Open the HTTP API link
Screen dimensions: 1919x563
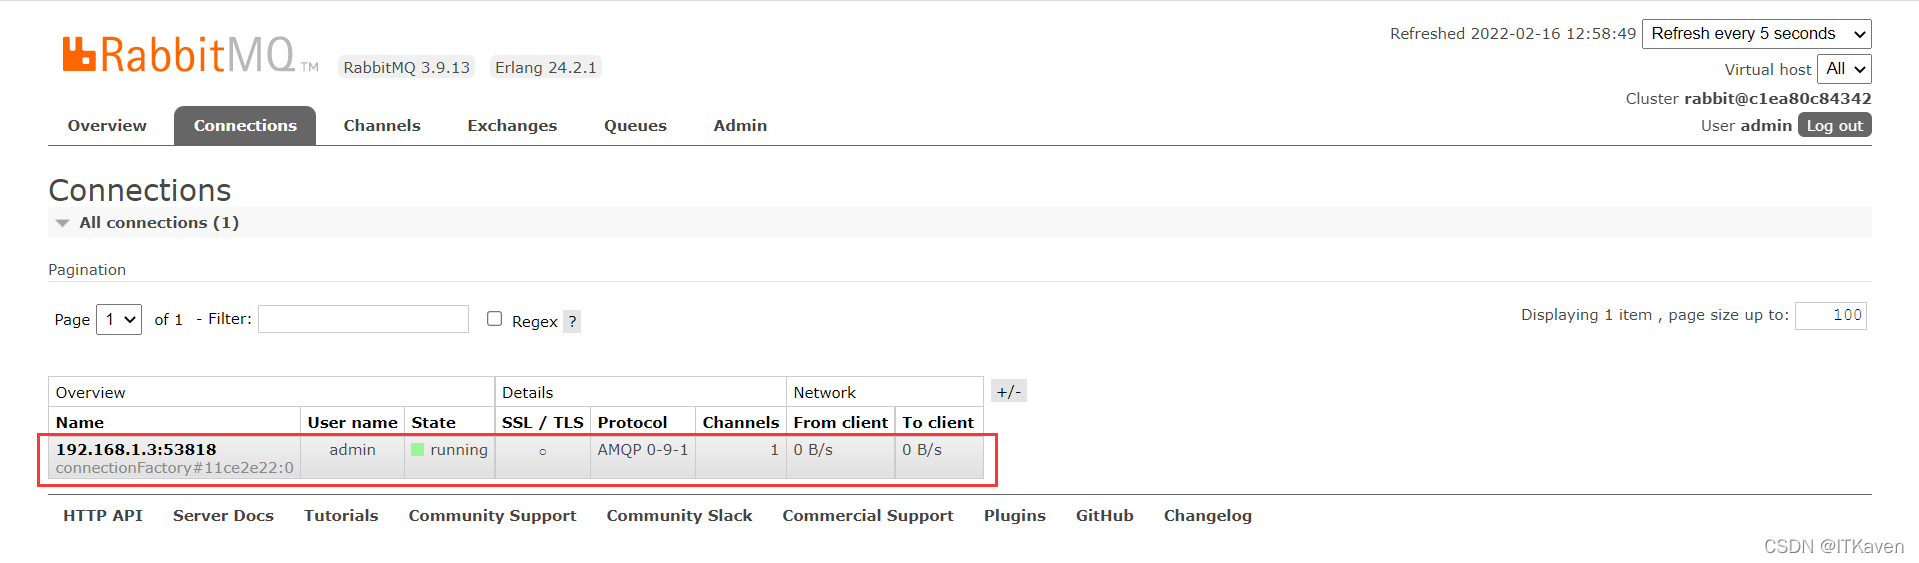tap(103, 516)
